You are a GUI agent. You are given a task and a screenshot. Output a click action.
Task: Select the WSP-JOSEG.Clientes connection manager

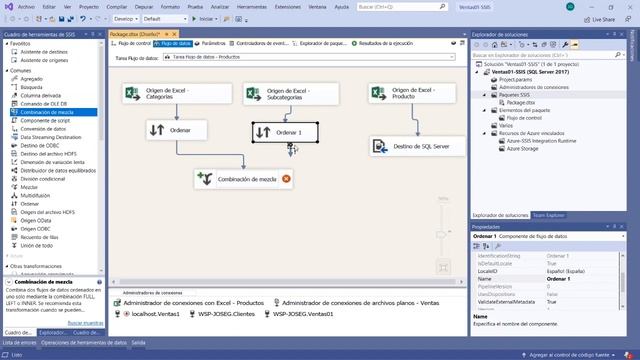click(222, 314)
